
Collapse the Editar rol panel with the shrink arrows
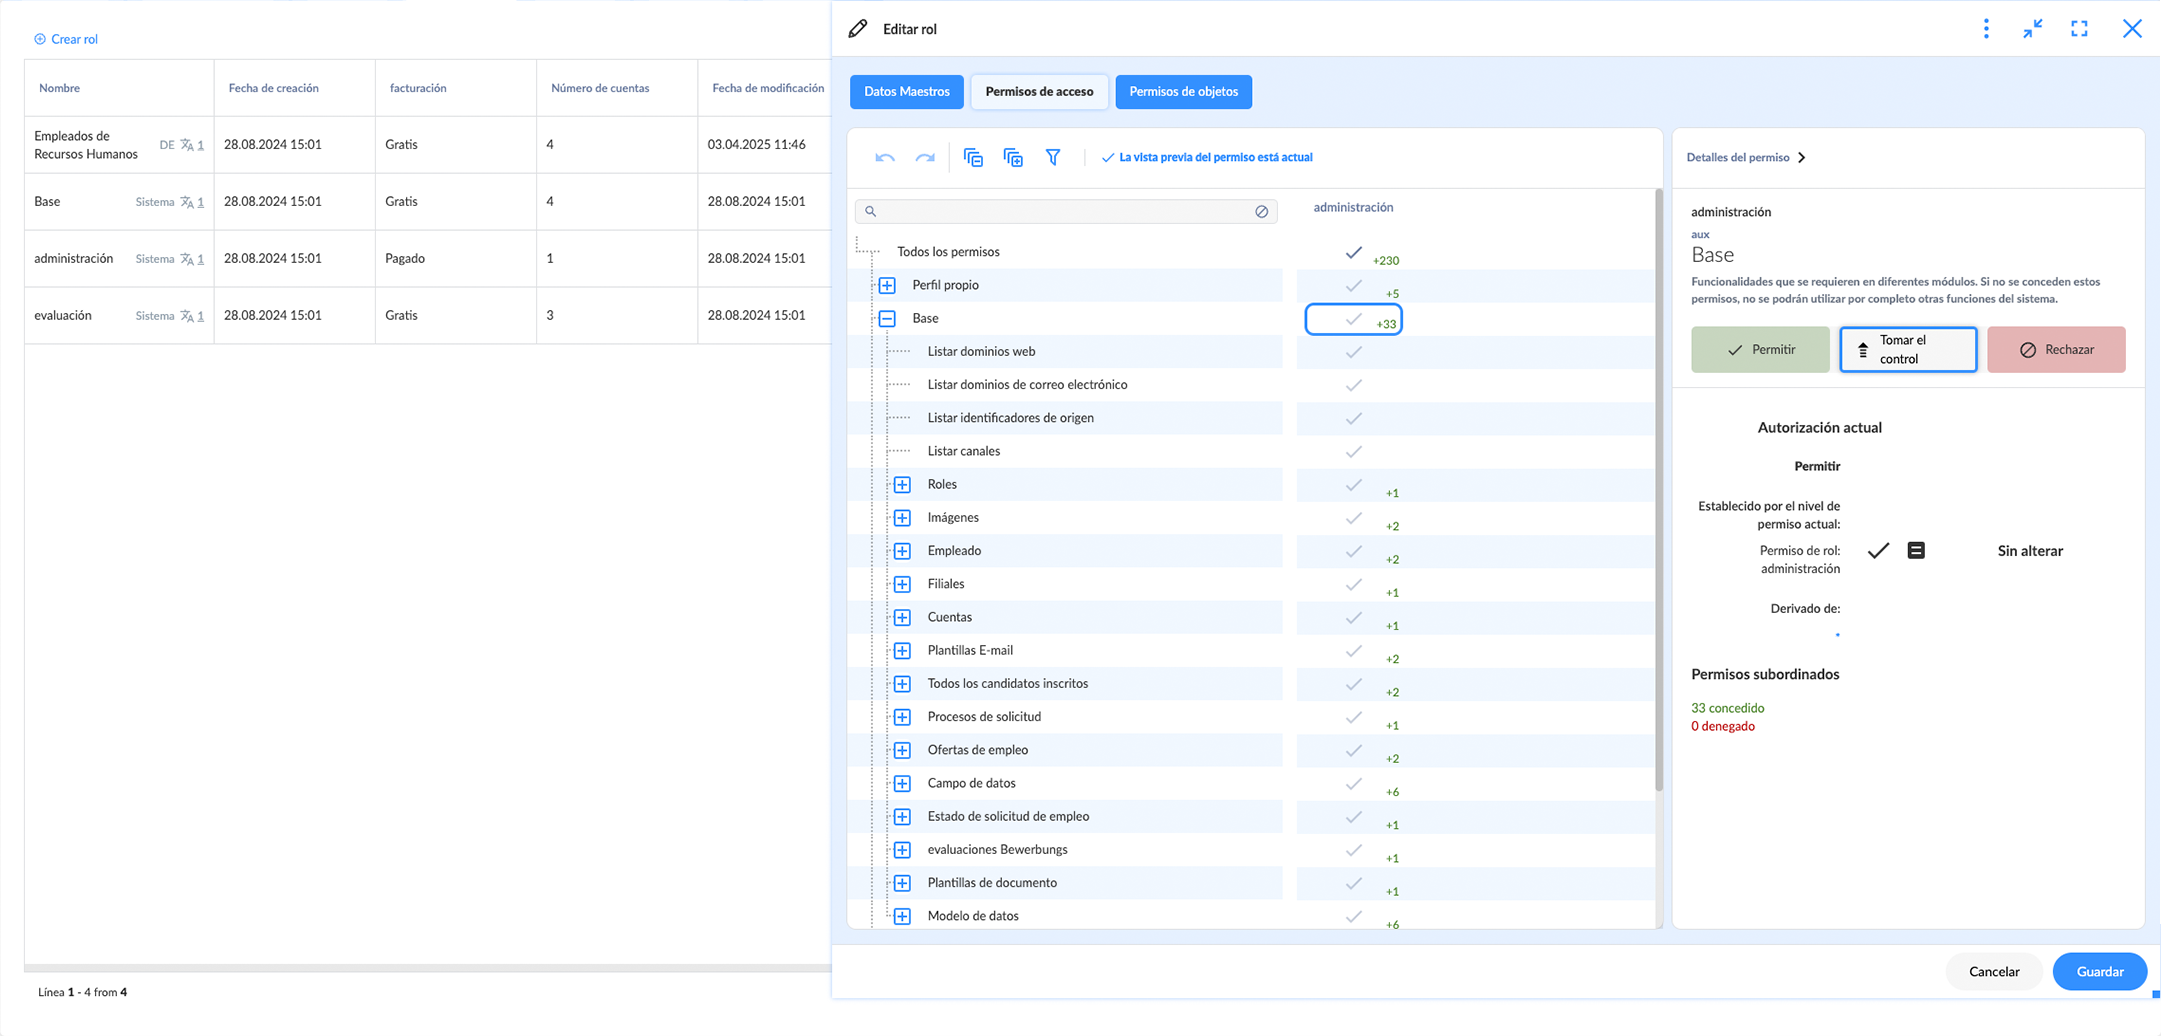click(x=2032, y=29)
